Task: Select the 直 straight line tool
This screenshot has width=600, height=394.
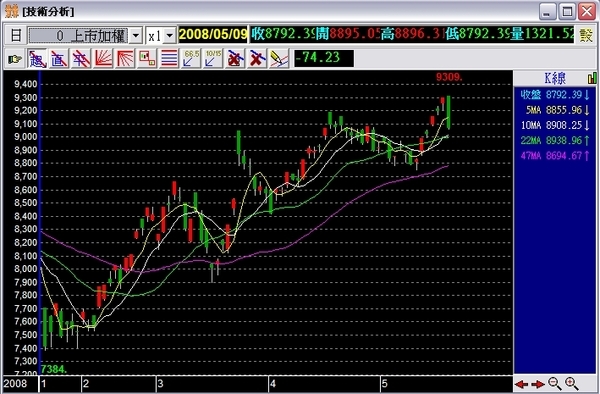Action: point(59,59)
